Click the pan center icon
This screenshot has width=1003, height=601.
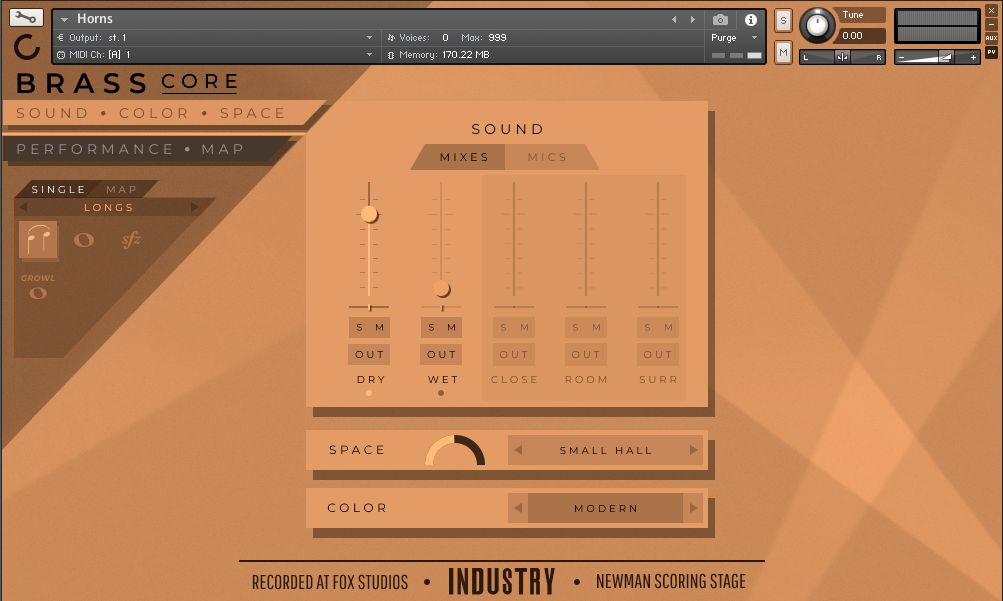coord(842,58)
